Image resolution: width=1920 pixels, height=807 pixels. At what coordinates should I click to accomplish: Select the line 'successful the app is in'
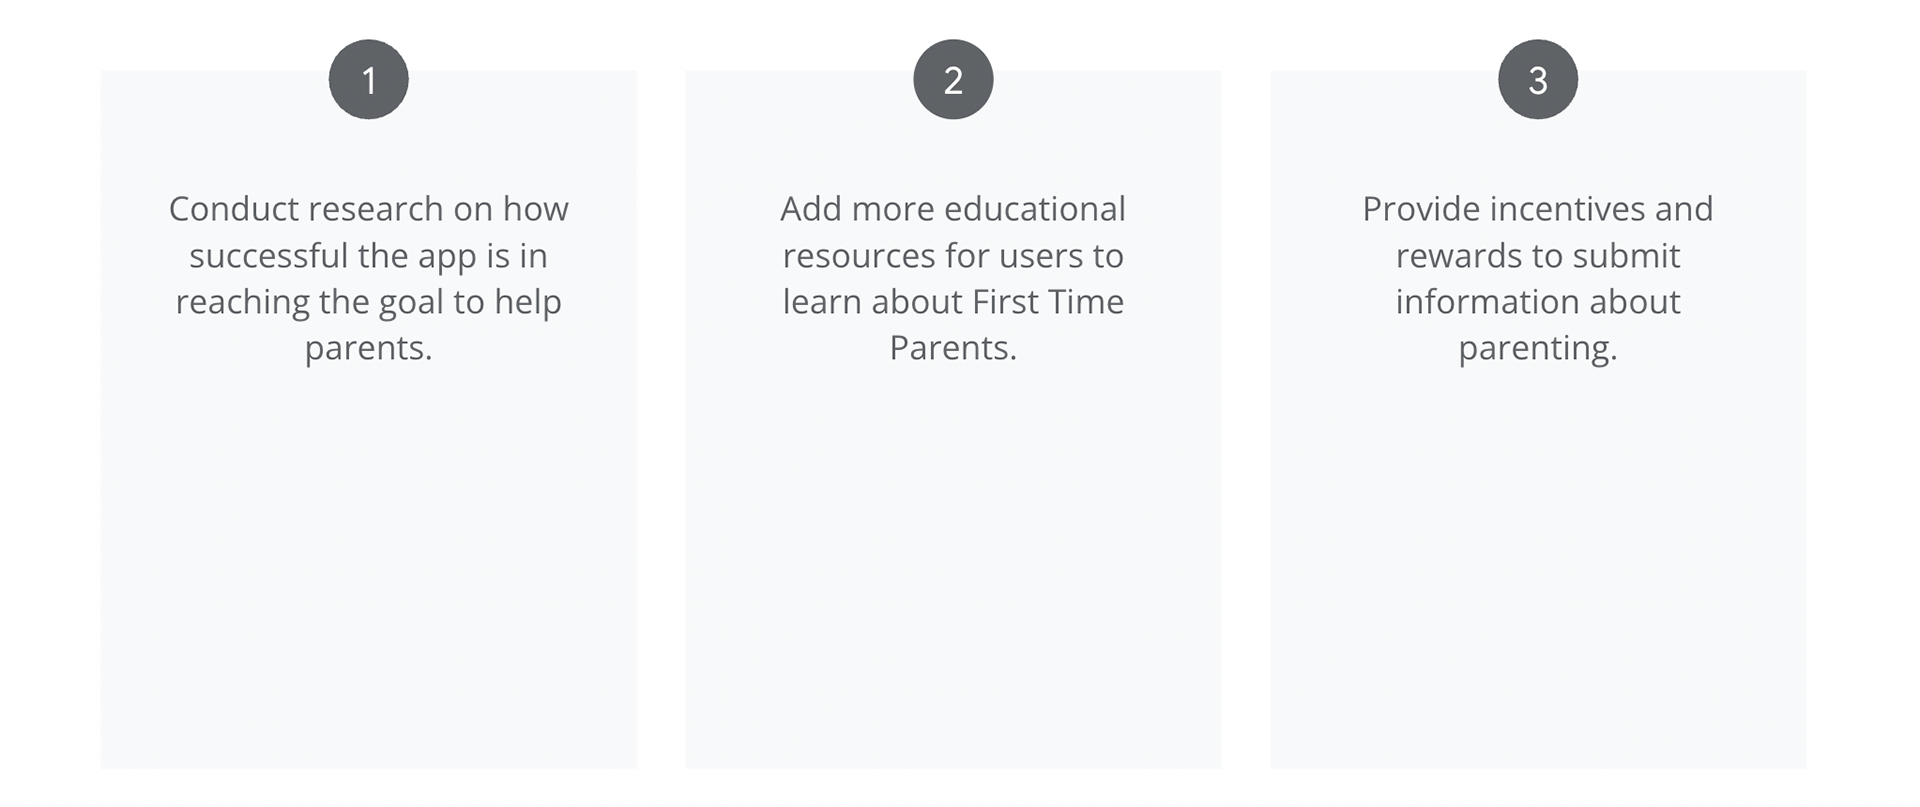[x=368, y=256]
